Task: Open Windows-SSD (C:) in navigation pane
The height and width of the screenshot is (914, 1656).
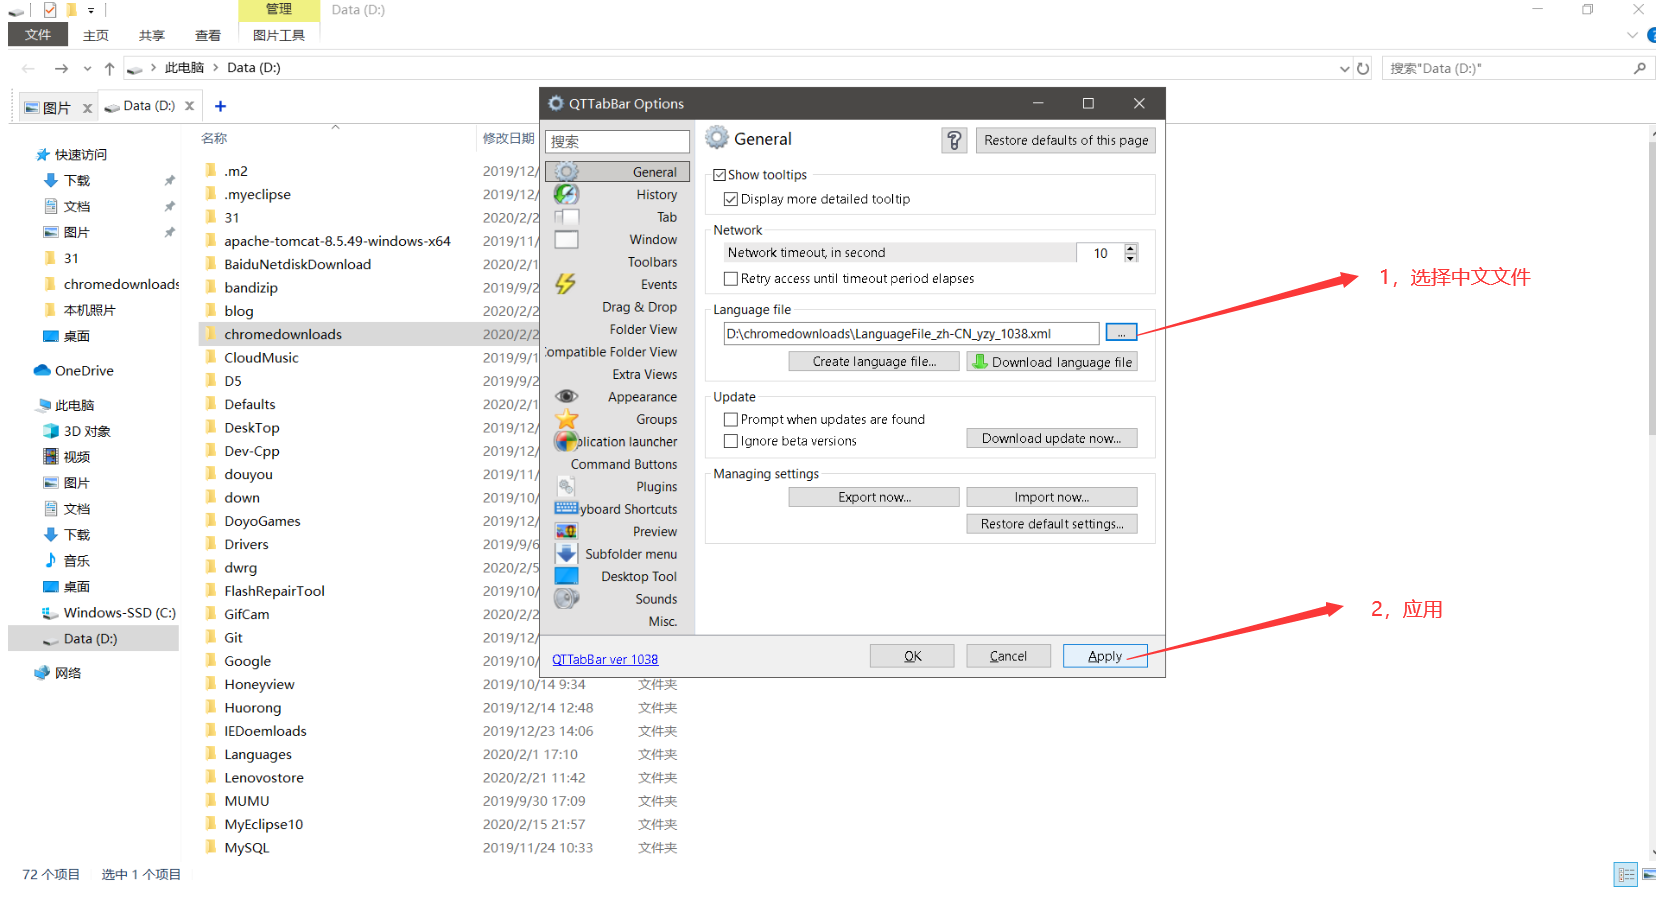Action: click(109, 613)
